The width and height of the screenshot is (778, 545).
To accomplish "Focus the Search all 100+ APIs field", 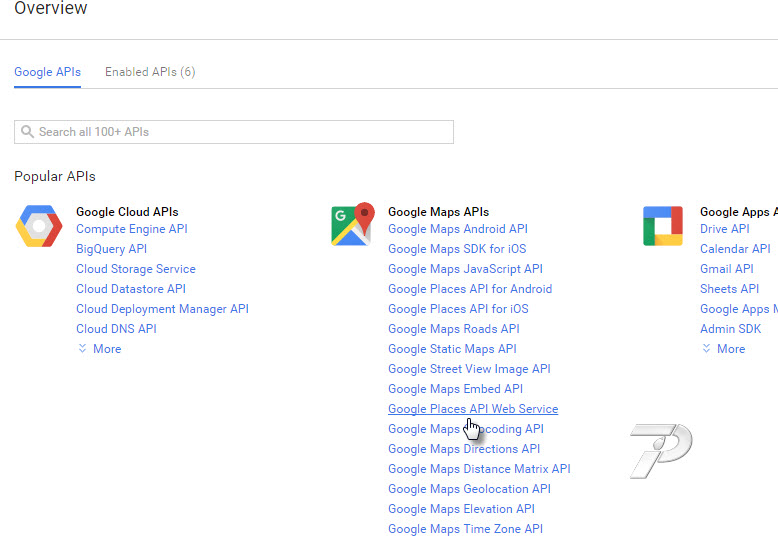I will coord(240,132).
